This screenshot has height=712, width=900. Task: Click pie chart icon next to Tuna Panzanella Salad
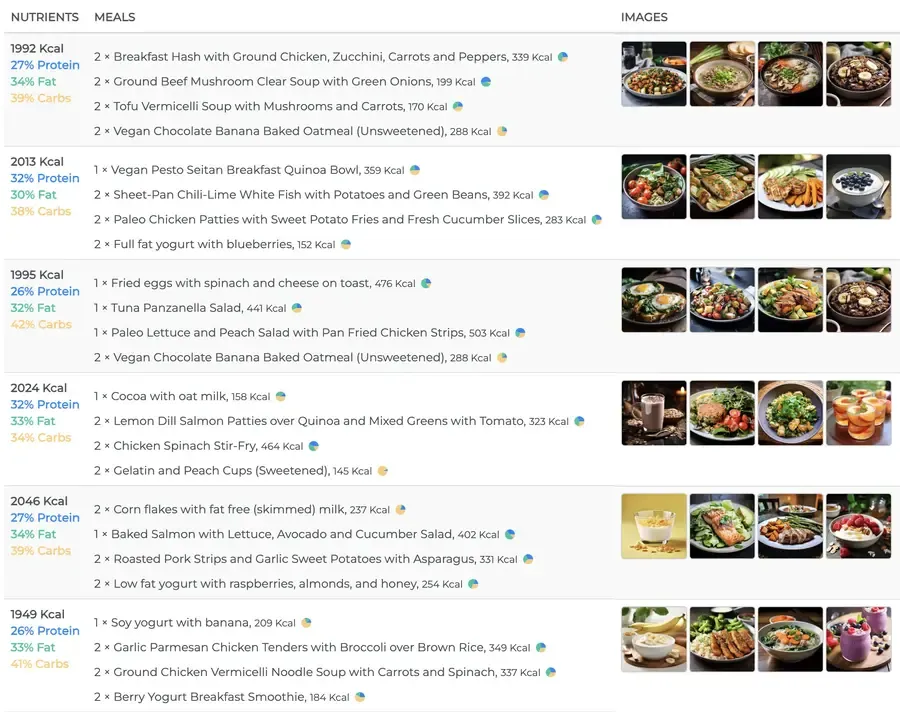(x=297, y=308)
